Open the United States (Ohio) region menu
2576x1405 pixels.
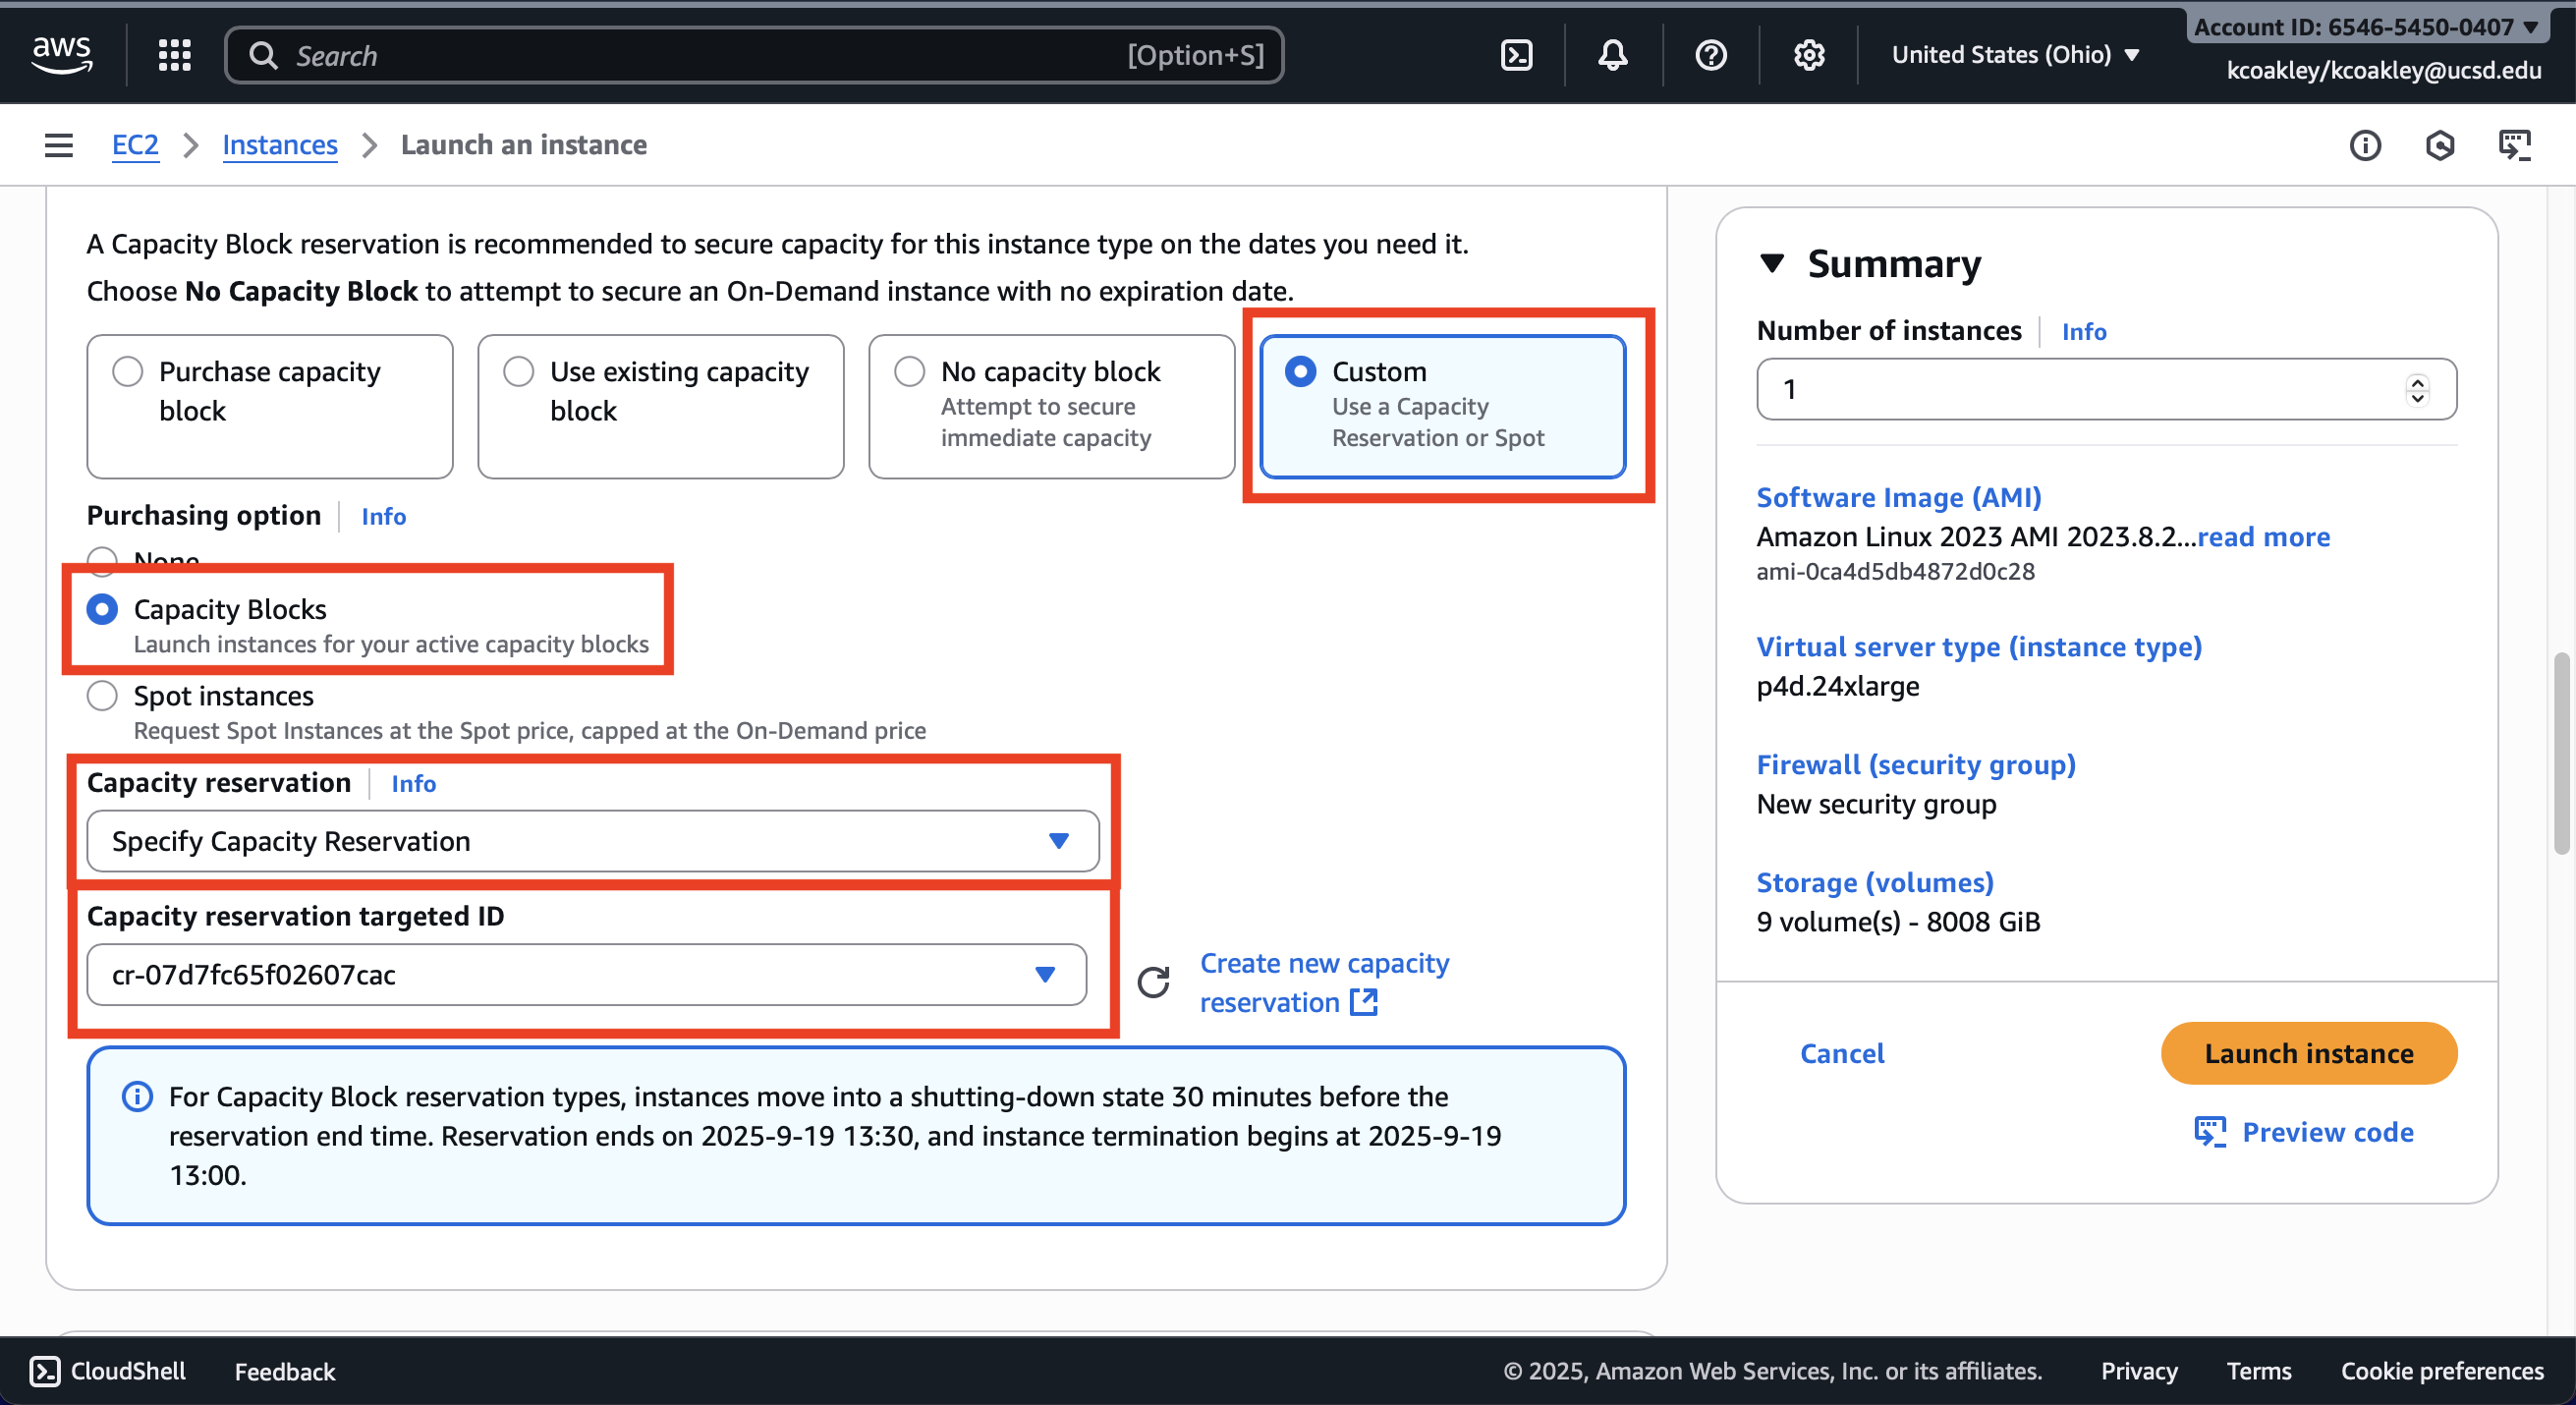[x=2014, y=55]
